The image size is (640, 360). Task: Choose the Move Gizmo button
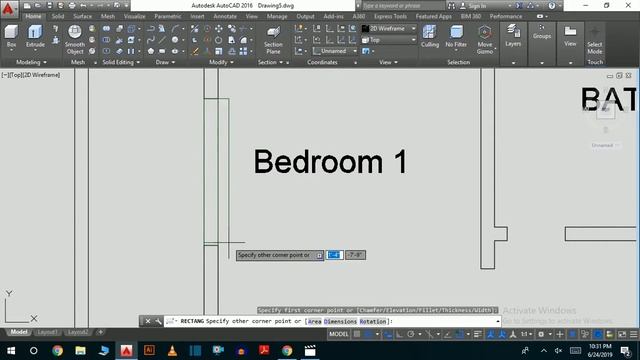coord(484,40)
